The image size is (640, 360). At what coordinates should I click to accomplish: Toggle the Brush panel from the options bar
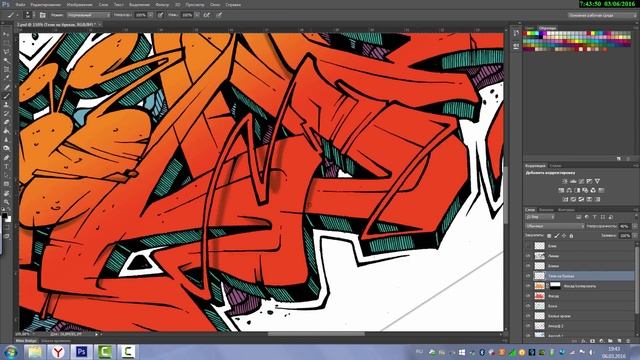[42, 15]
